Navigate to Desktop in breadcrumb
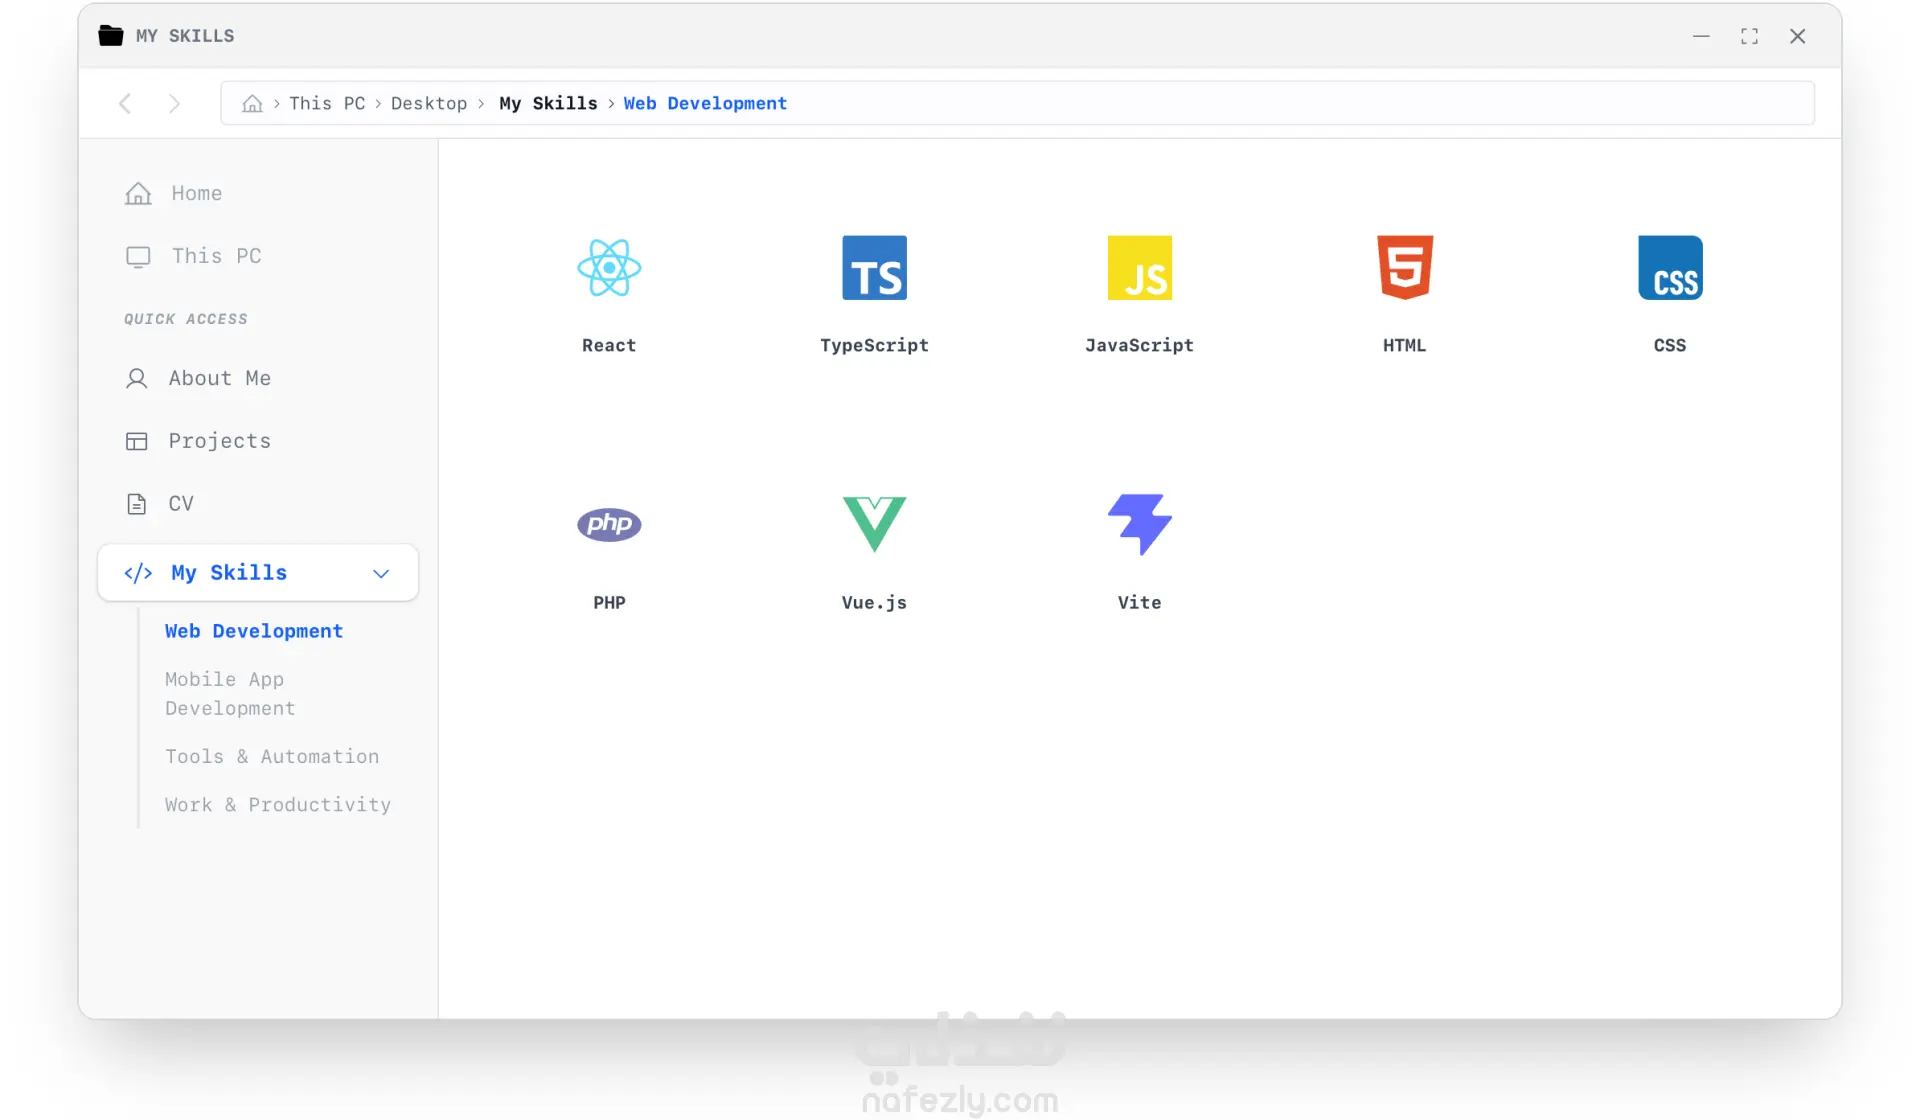This screenshot has width=1920, height=1120. (x=429, y=103)
